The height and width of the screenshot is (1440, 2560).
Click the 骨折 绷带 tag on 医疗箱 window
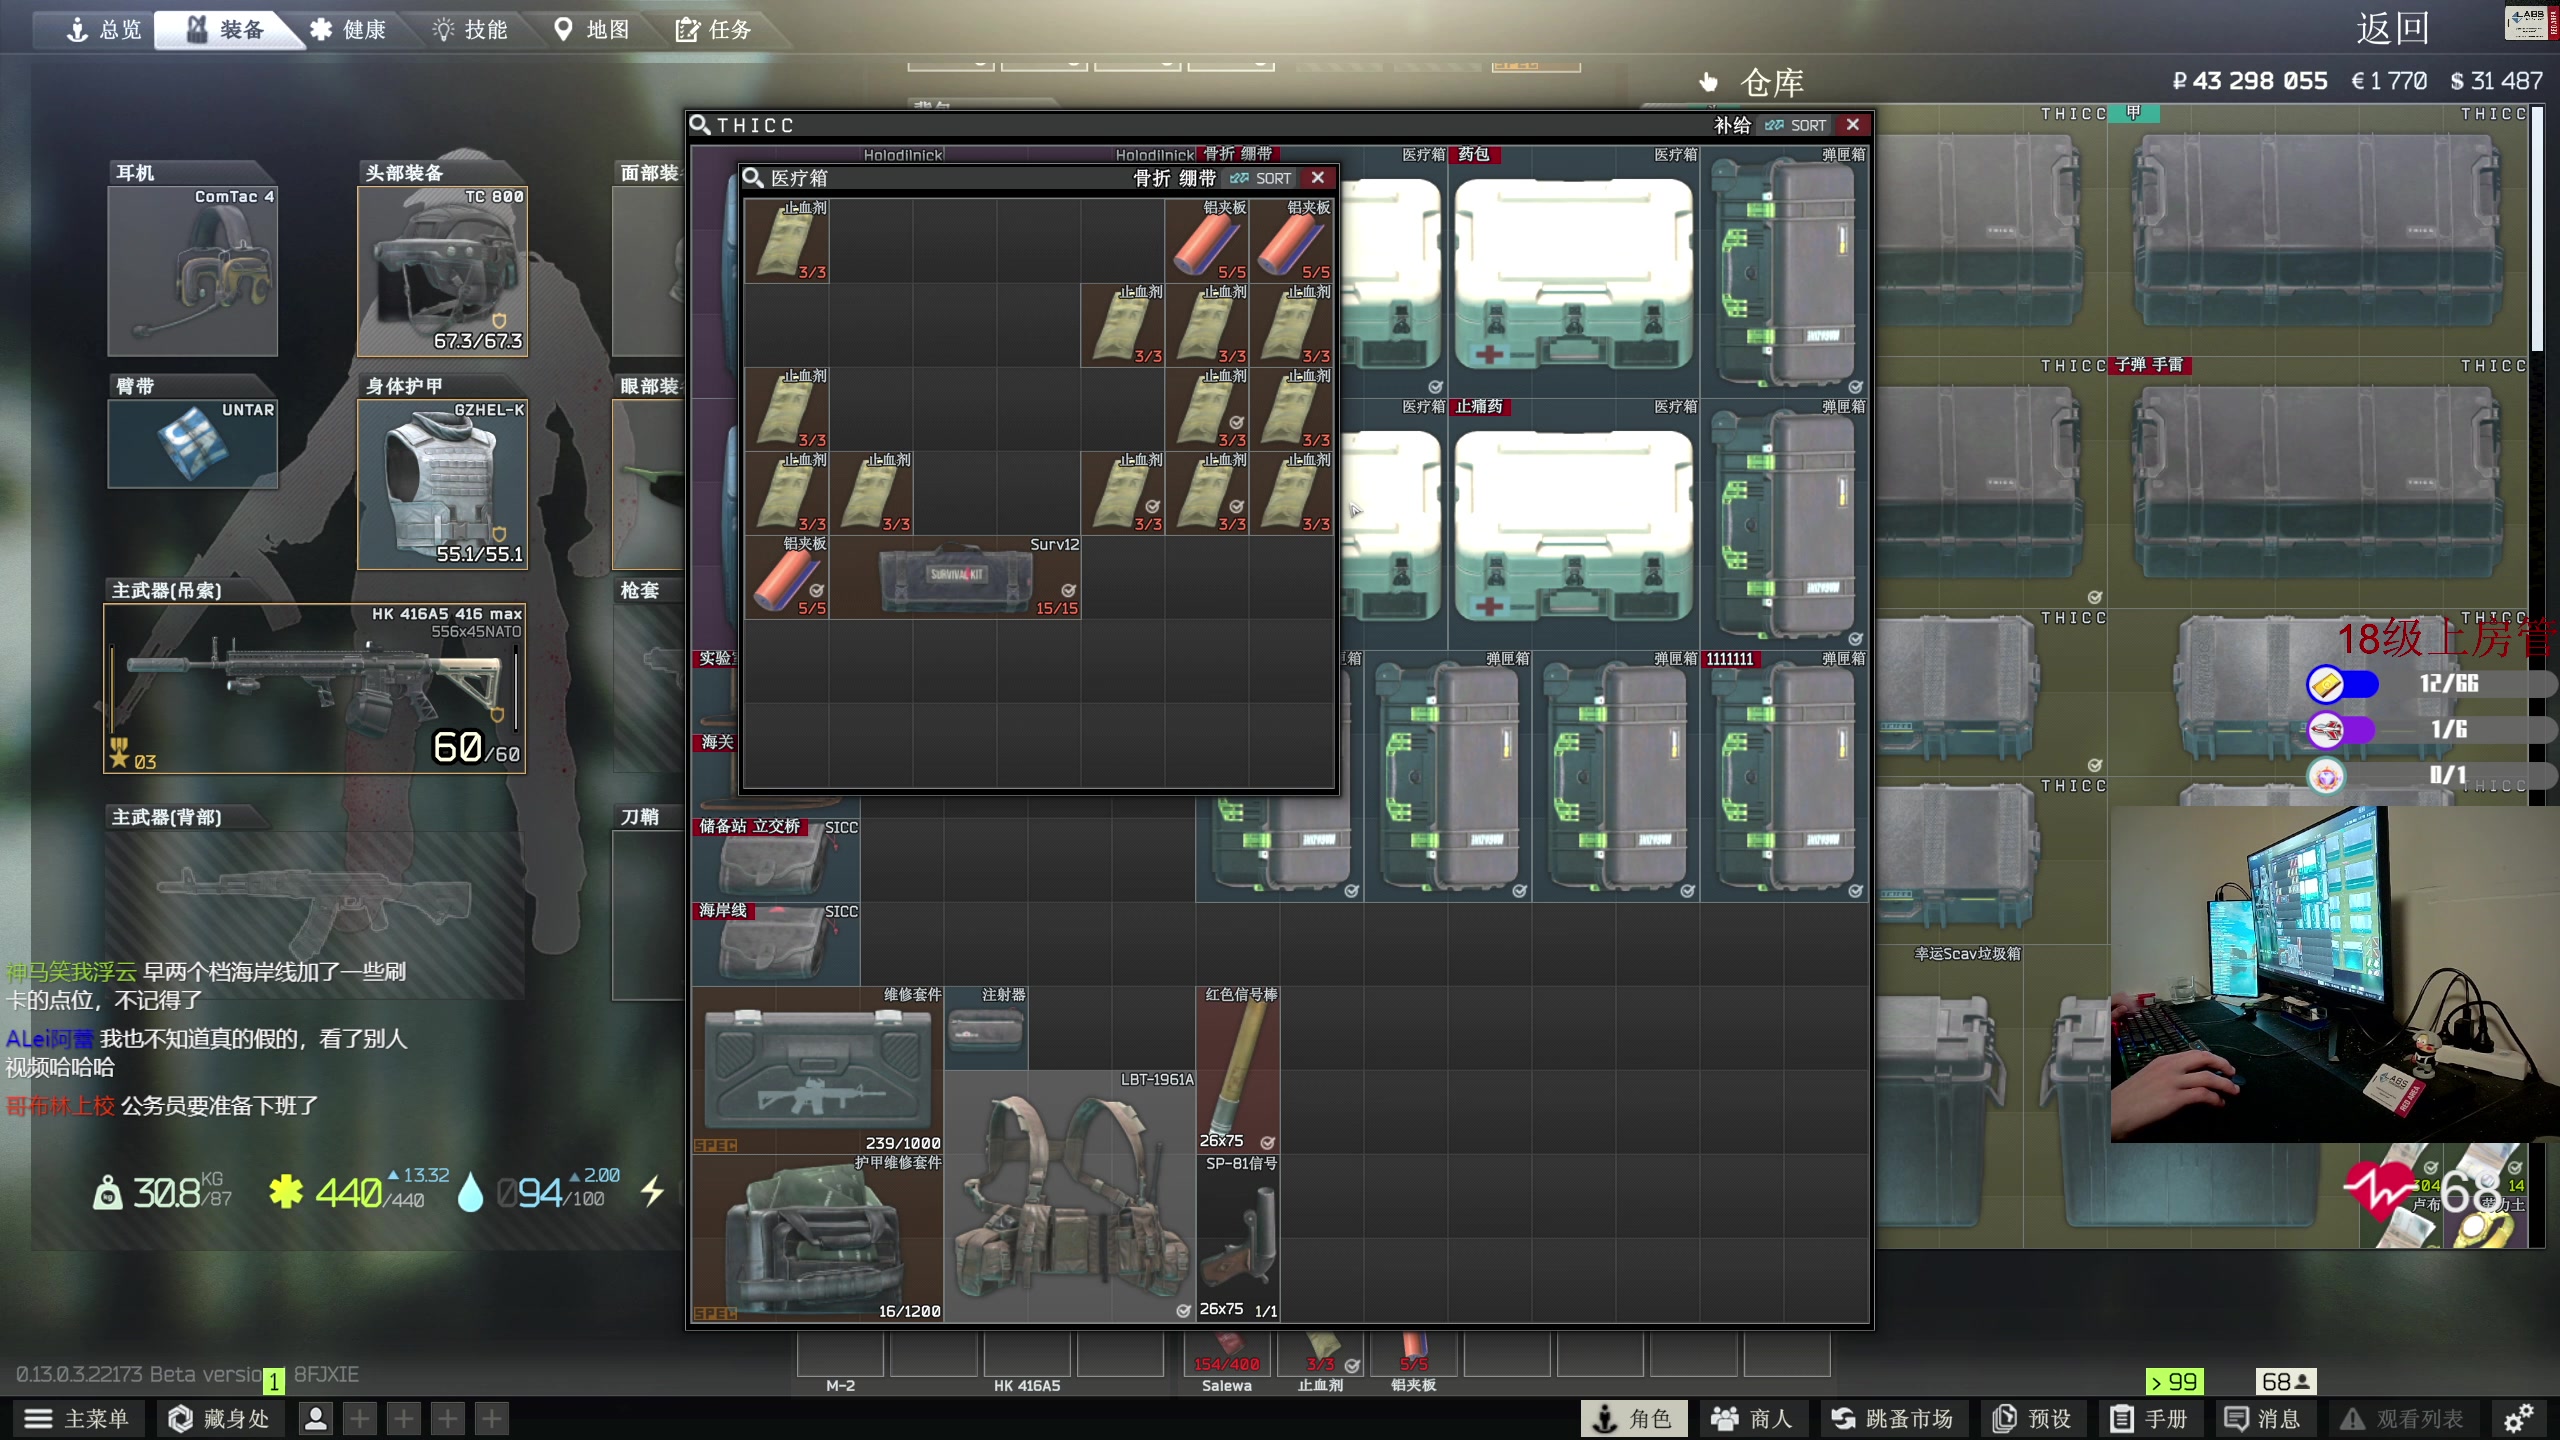[1175, 178]
